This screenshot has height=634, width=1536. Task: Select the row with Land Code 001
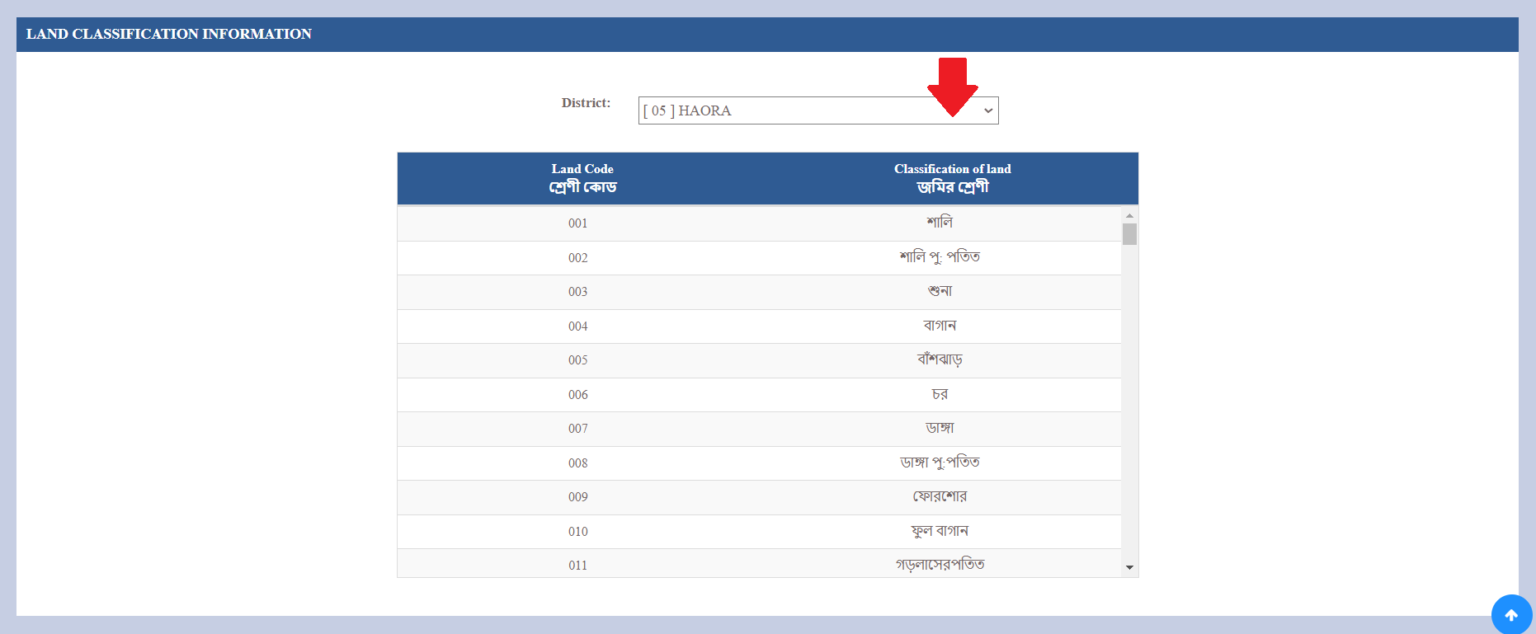pos(762,222)
